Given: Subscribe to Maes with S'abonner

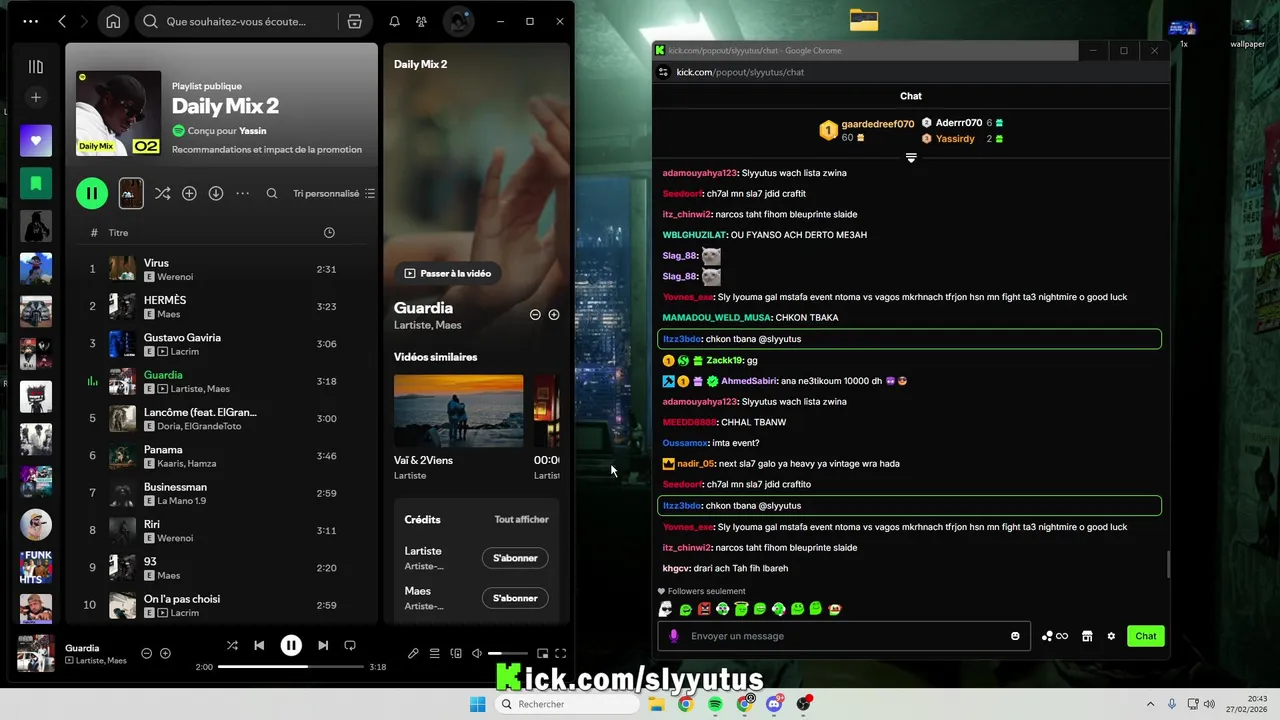Looking at the screenshot, I should pyautogui.click(x=515, y=598).
